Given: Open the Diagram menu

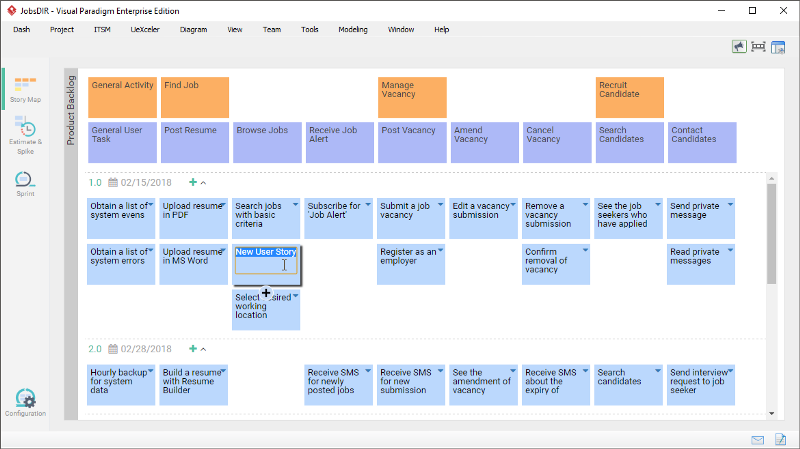Looking at the screenshot, I should [x=193, y=30].
